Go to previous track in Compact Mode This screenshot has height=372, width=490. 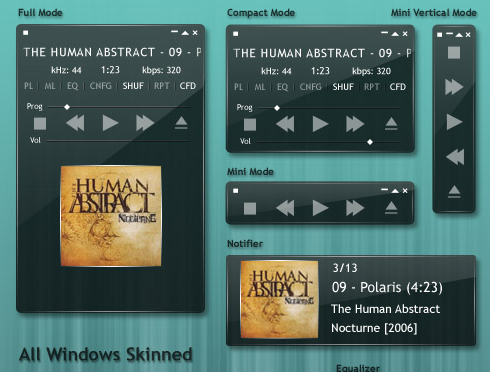pos(285,124)
